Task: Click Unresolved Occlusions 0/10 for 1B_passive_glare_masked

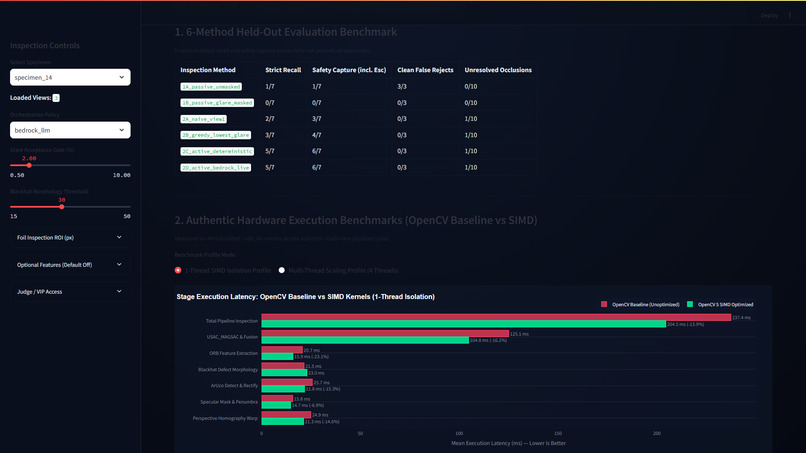Action: 471,103
